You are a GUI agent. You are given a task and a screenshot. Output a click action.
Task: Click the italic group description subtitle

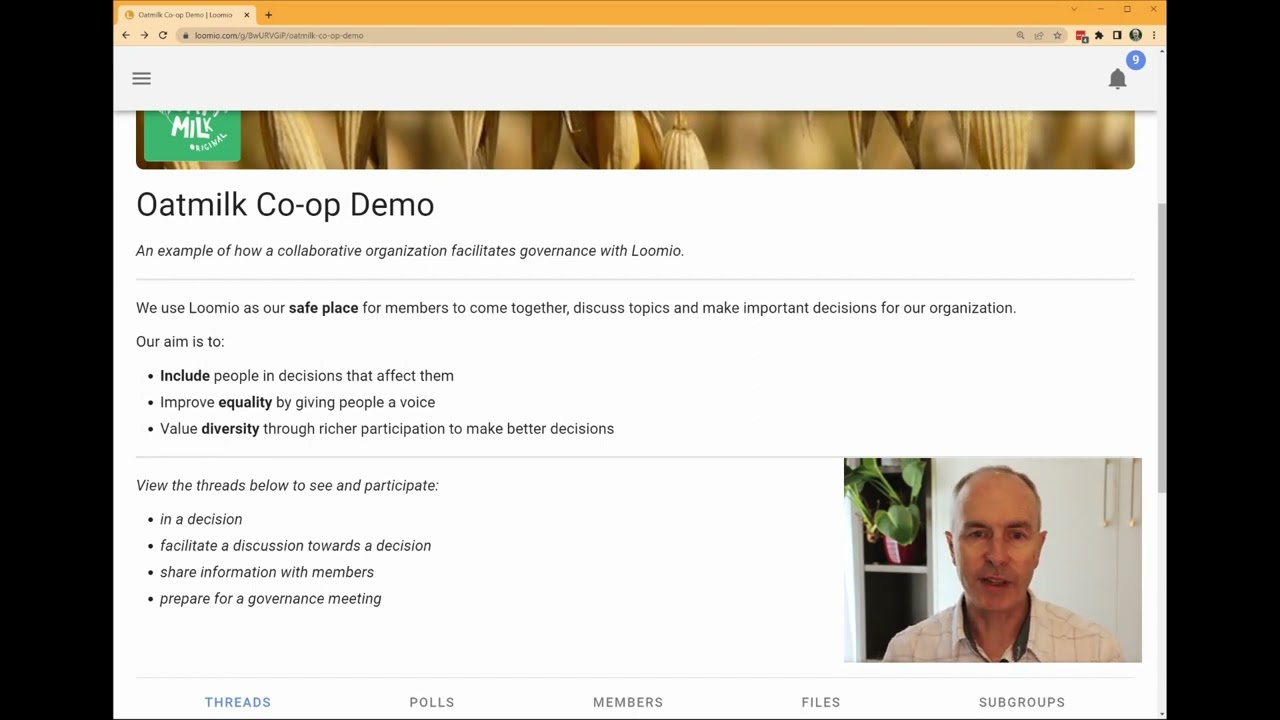(410, 251)
